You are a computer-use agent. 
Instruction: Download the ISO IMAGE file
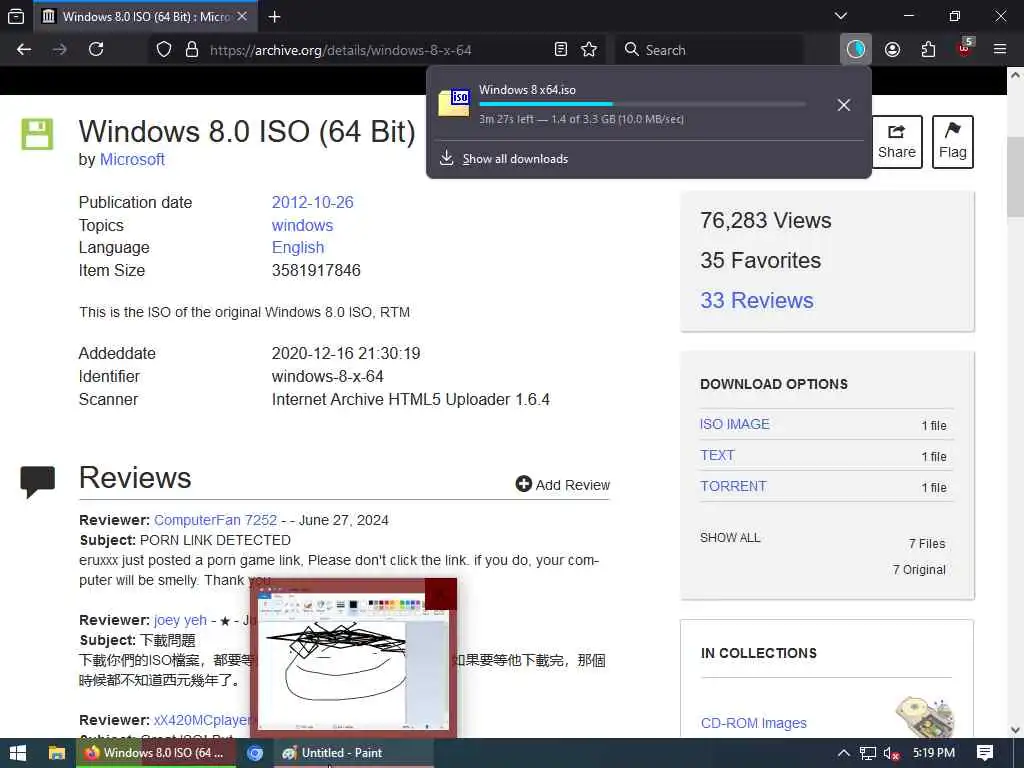pos(735,424)
